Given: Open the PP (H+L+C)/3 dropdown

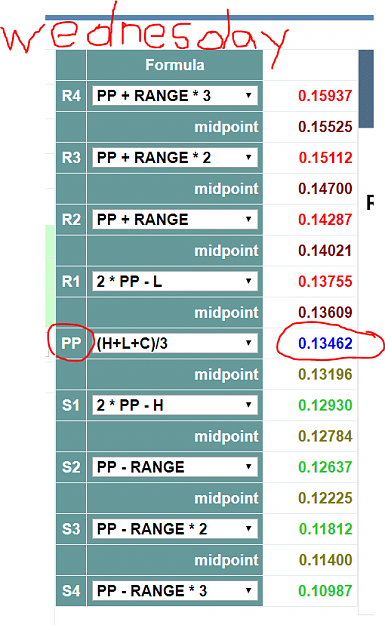Looking at the screenshot, I should (x=175, y=343).
